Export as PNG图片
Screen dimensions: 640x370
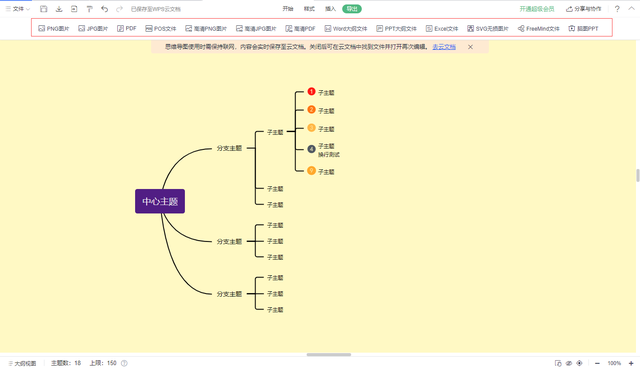(x=53, y=29)
